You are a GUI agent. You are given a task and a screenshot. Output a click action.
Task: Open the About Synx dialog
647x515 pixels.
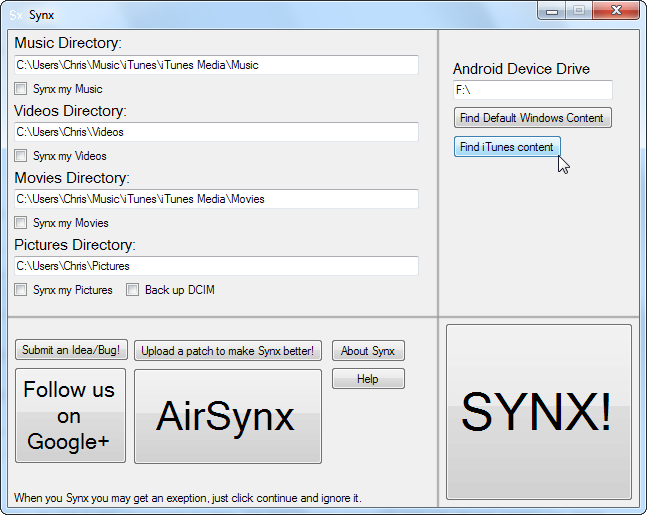pyautogui.click(x=368, y=351)
